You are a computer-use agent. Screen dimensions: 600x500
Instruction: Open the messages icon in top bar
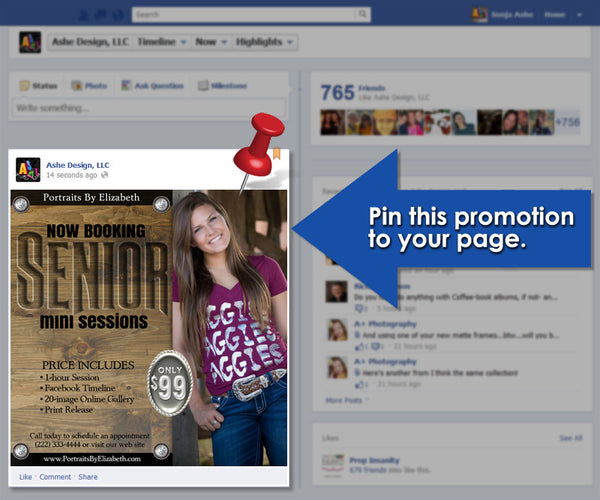click(x=100, y=15)
